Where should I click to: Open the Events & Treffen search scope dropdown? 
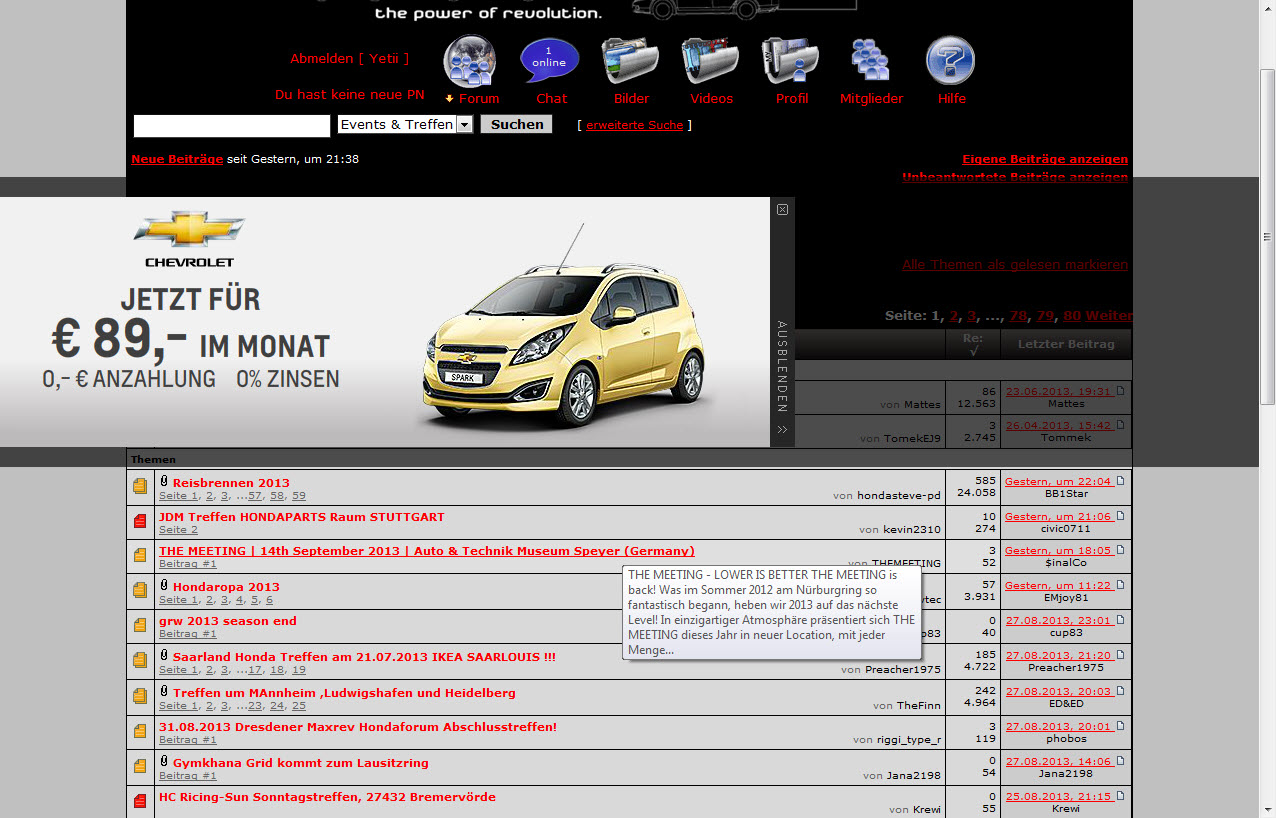[x=405, y=124]
